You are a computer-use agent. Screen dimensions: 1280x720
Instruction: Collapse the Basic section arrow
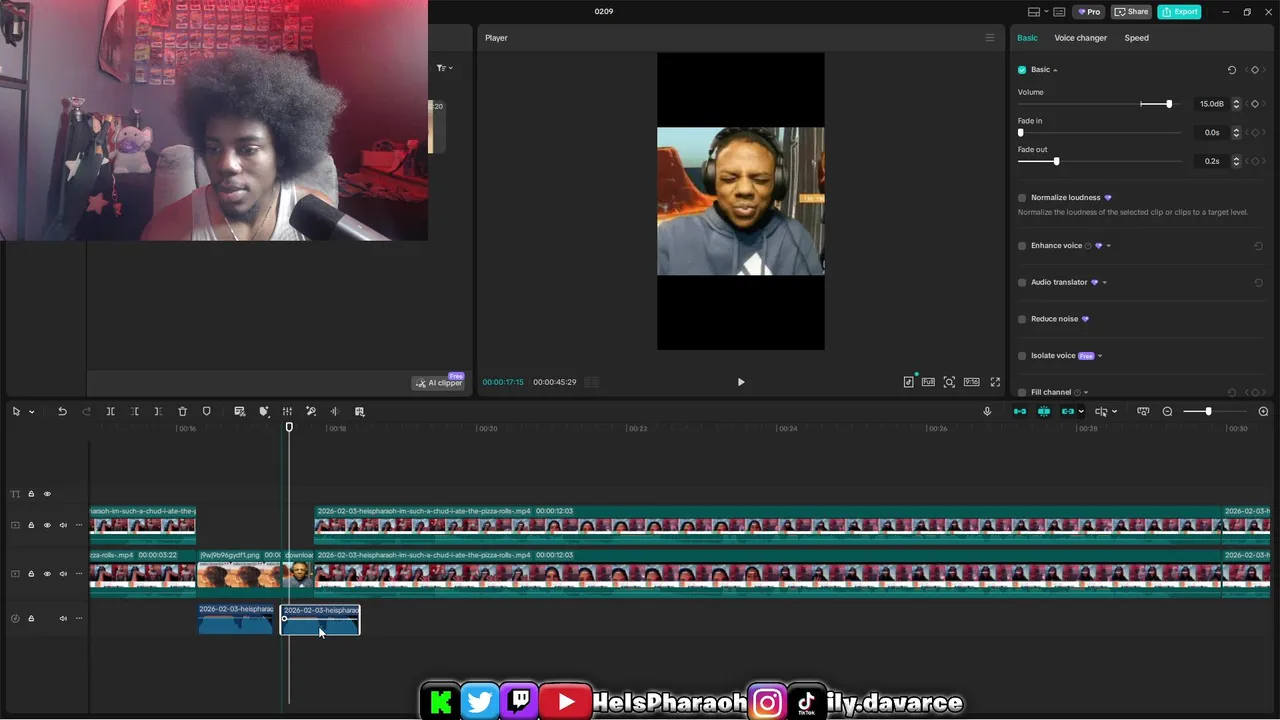pyautogui.click(x=1055, y=70)
